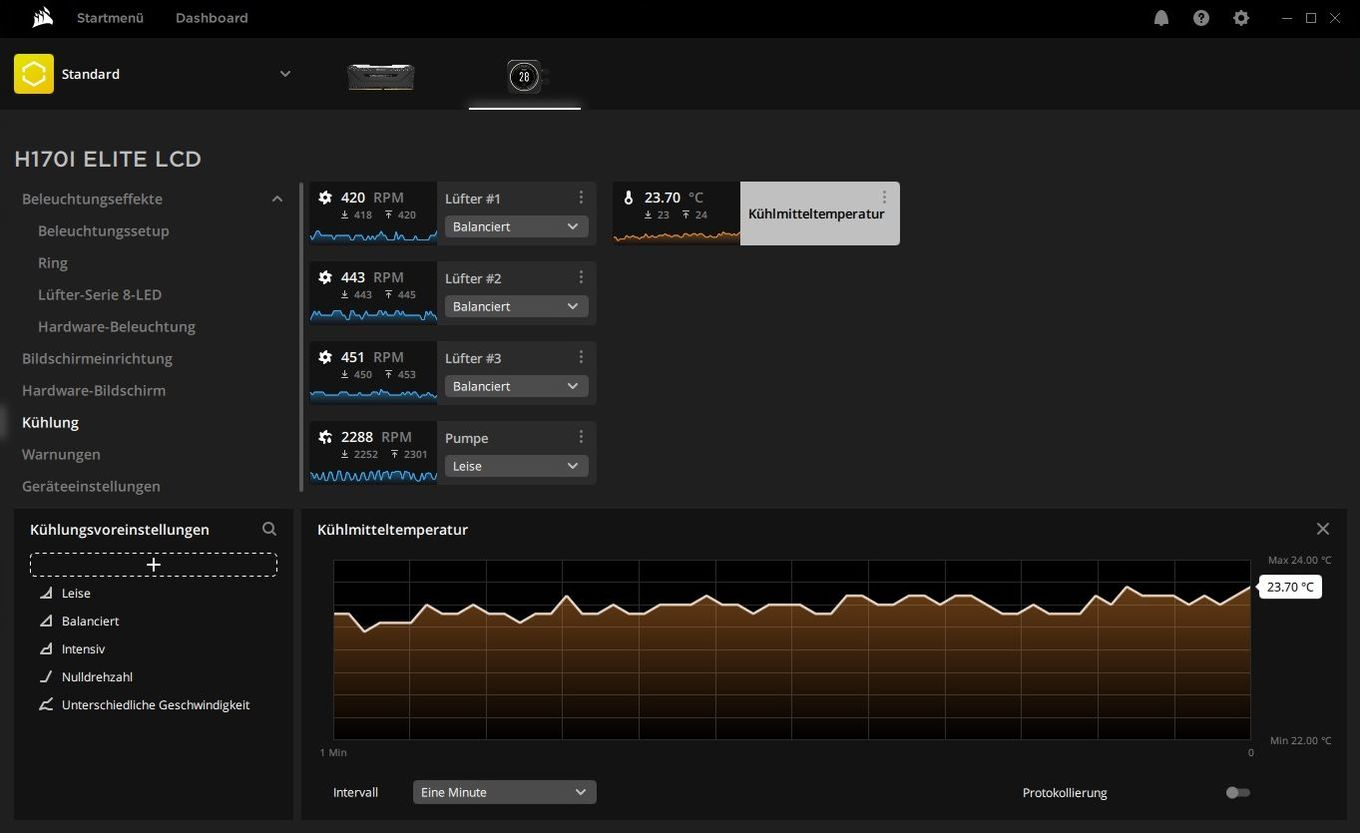The height and width of the screenshot is (833, 1360).
Task: Open Hardware-Beleuchtung
Action: (x=116, y=327)
